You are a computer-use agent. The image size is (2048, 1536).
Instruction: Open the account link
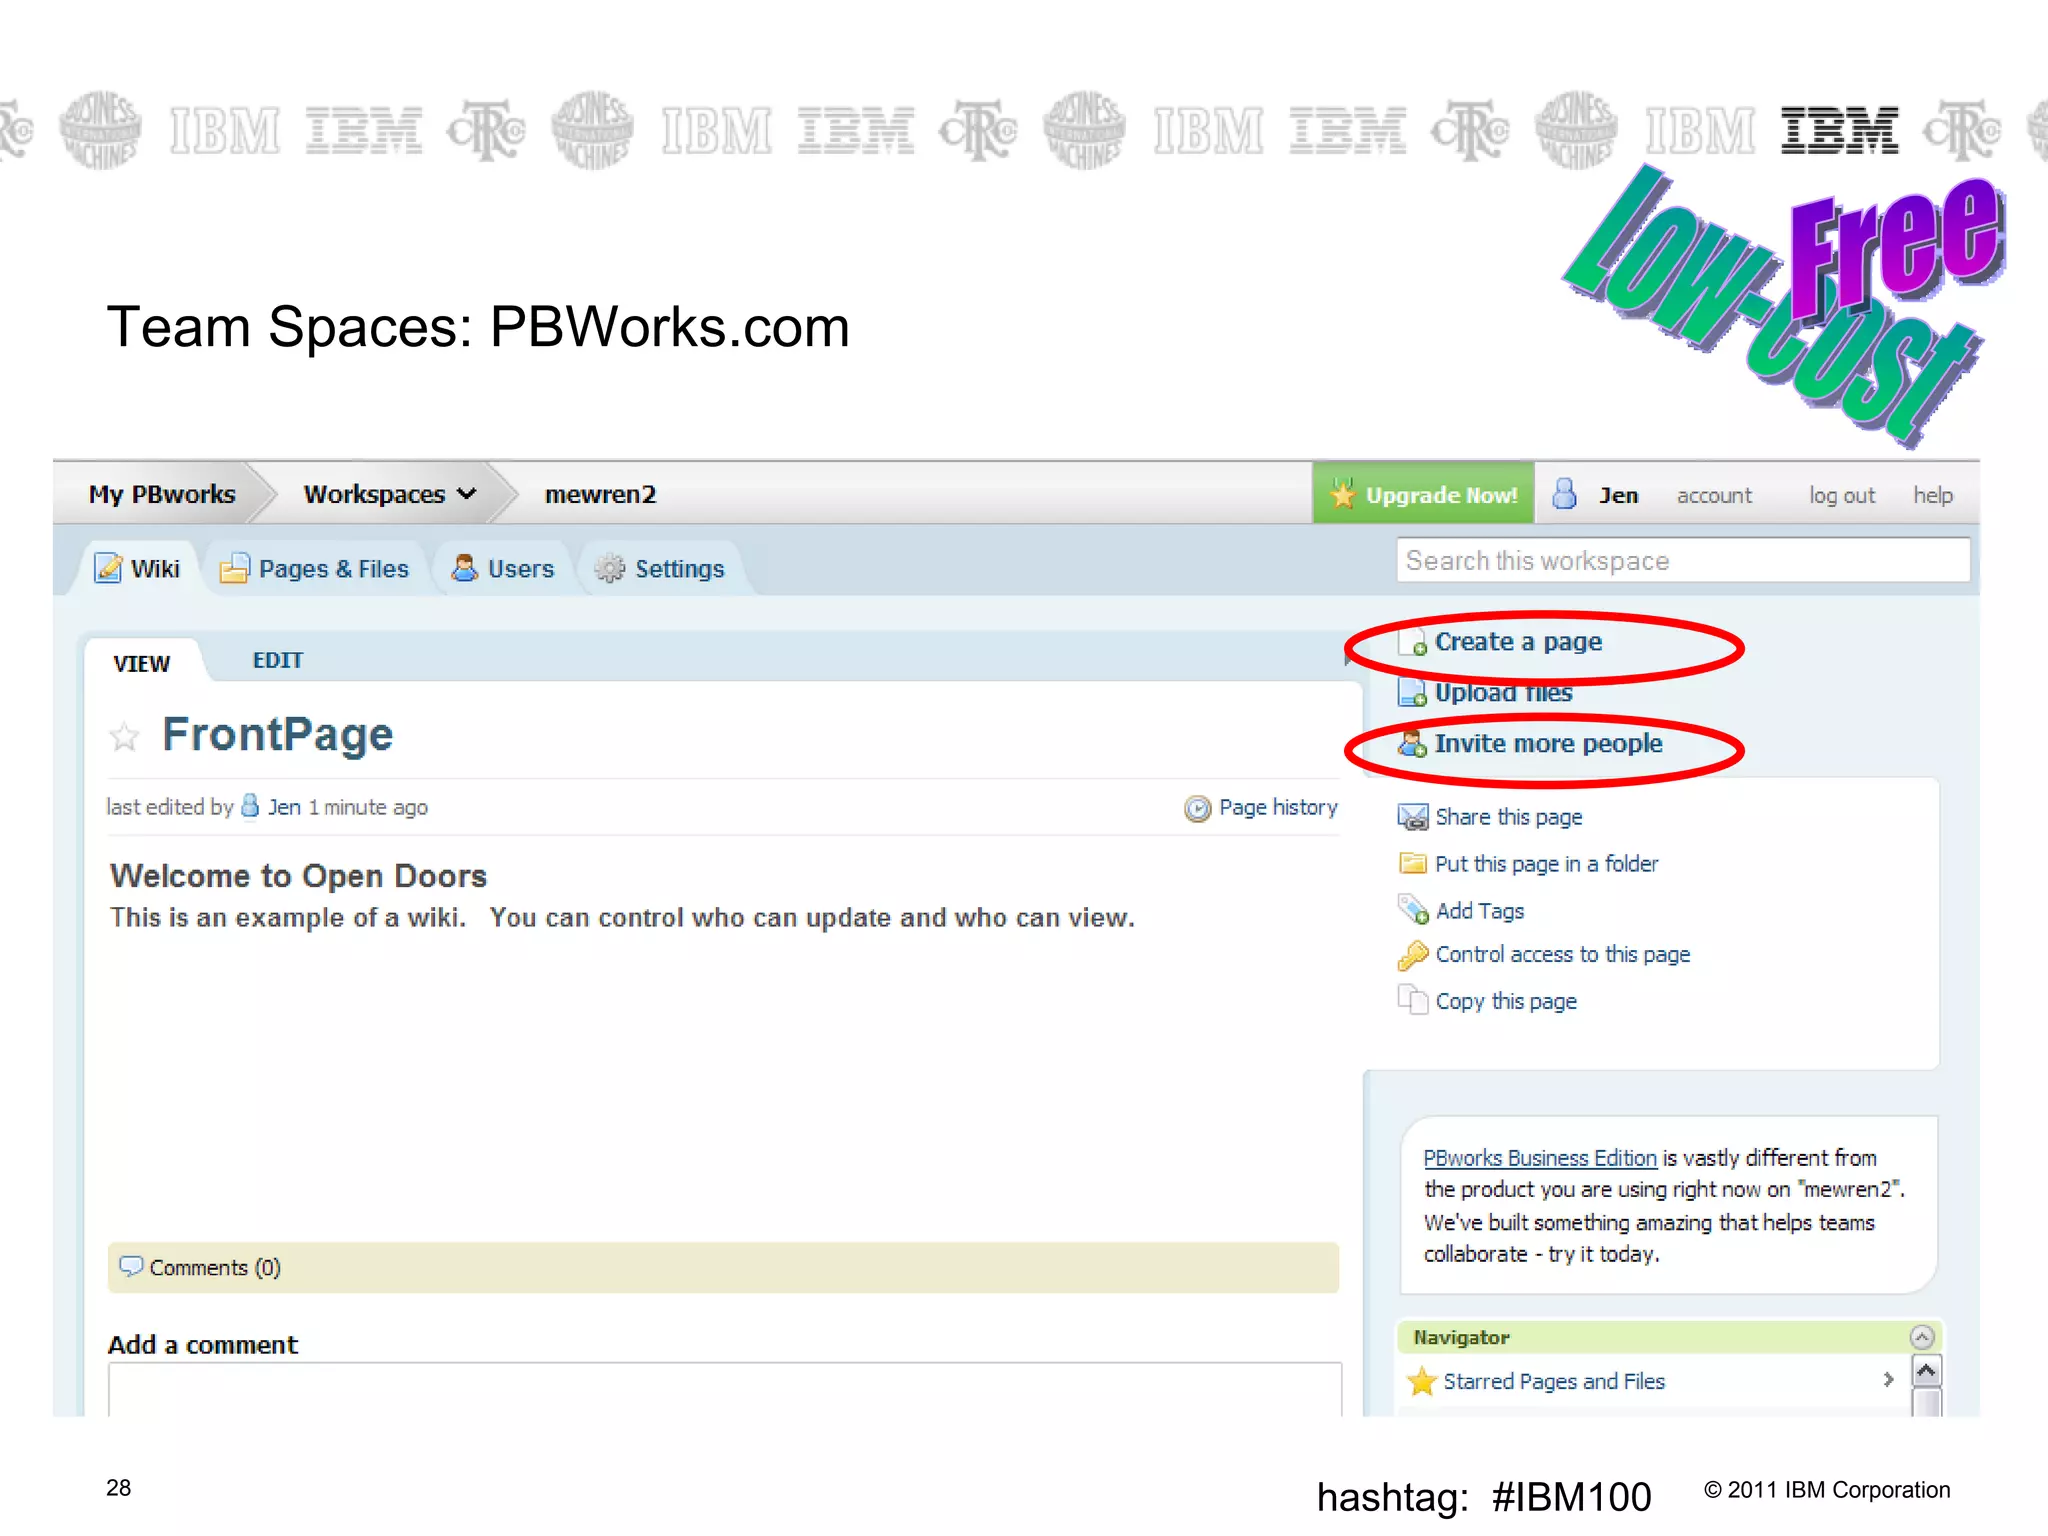1714,495
